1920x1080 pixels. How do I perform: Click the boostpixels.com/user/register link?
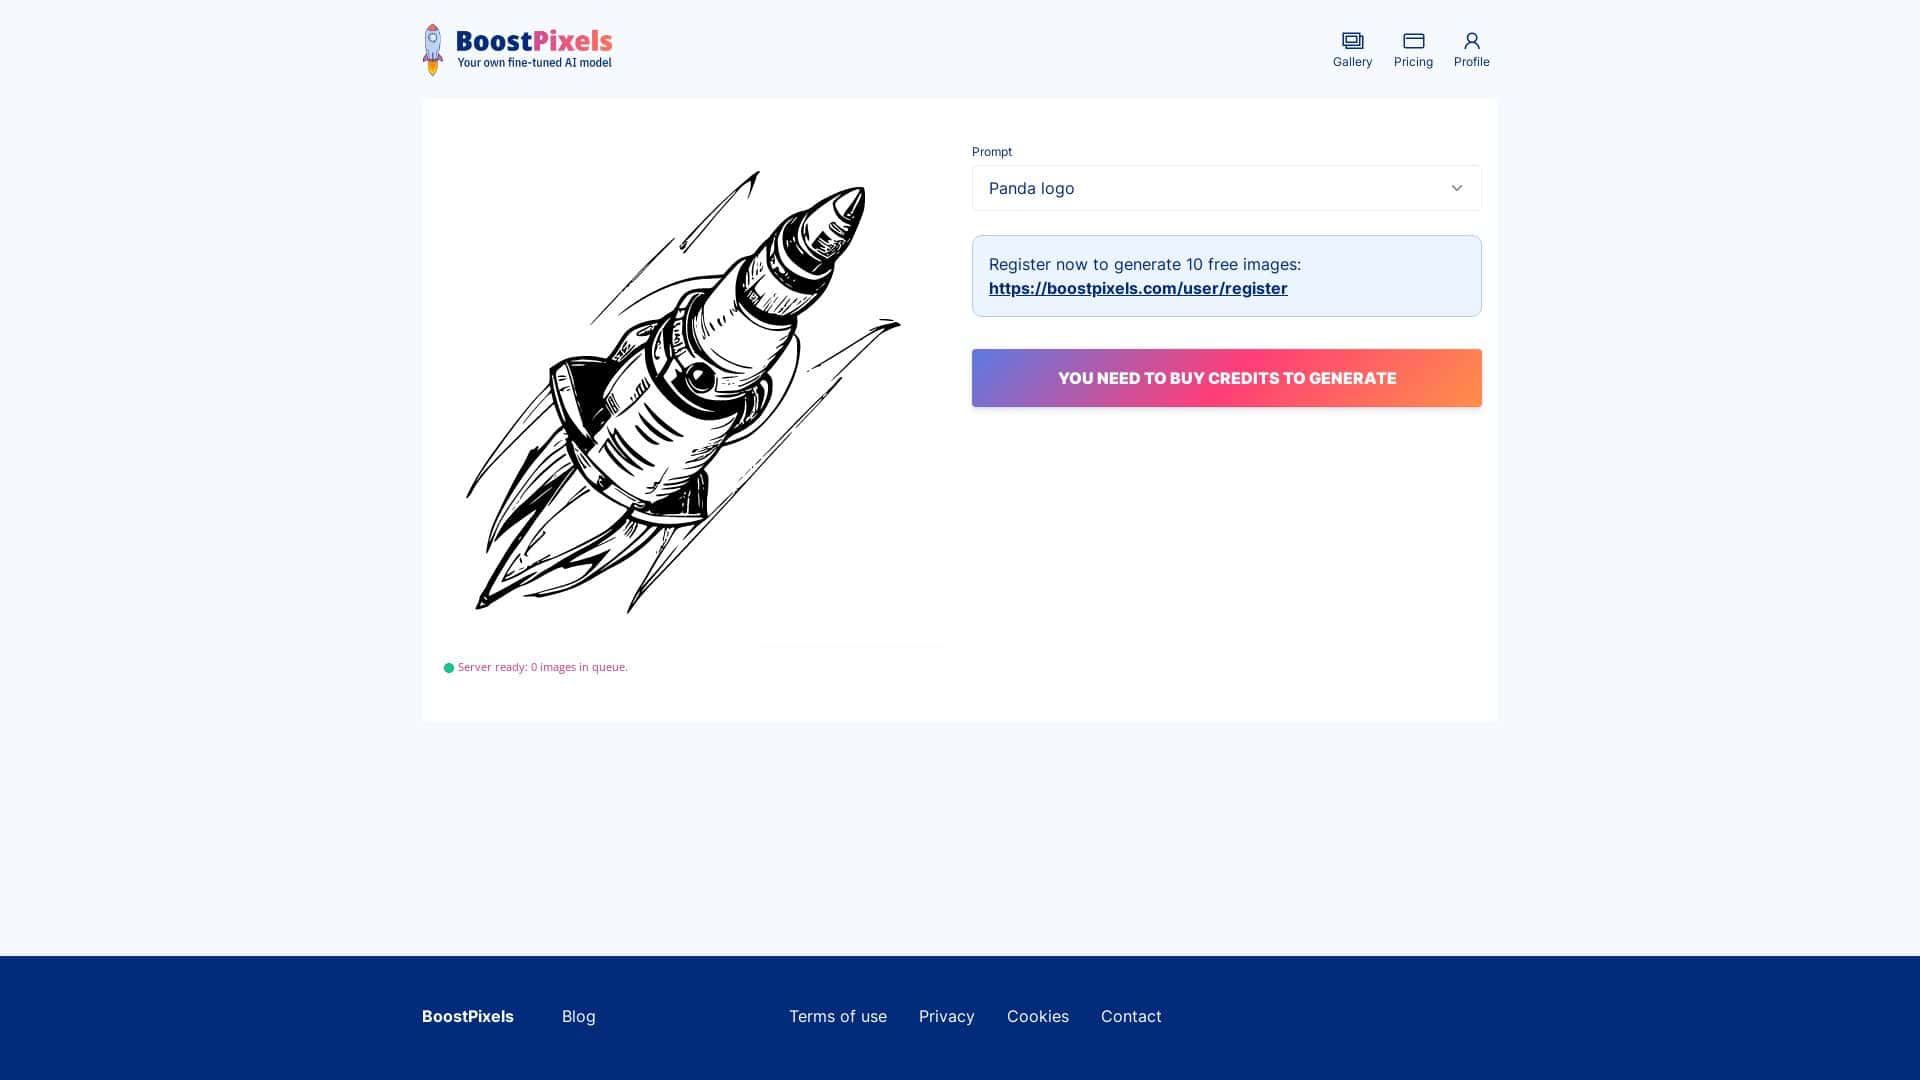(x=1138, y=288)
